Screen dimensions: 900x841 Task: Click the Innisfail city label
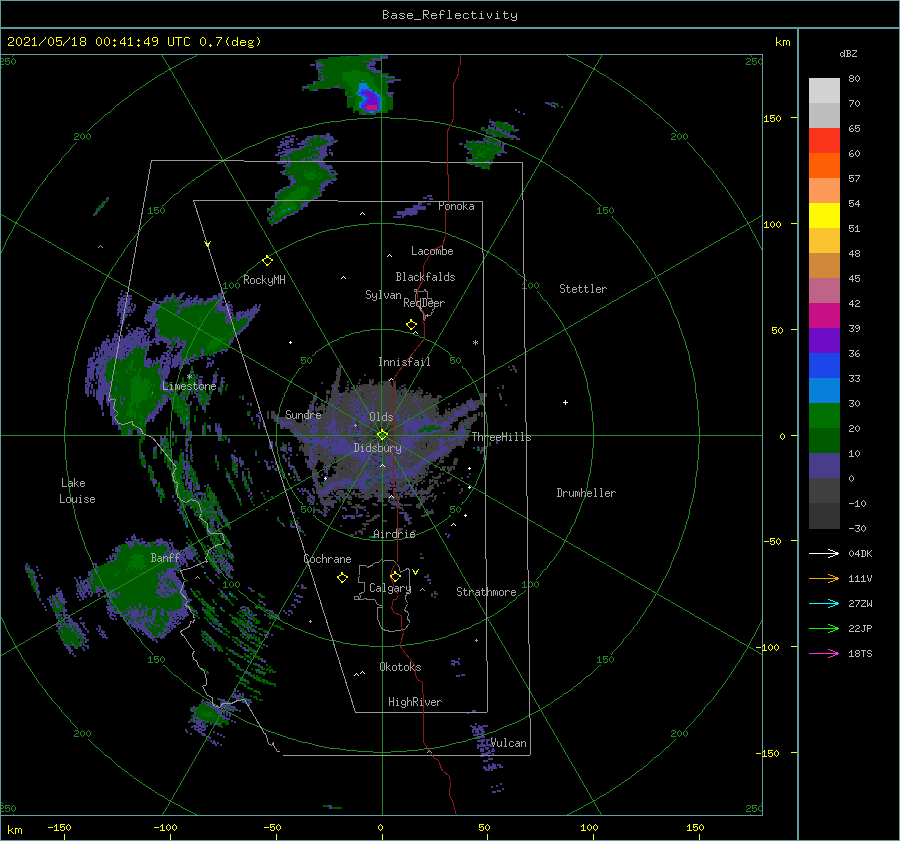(404, 362)
